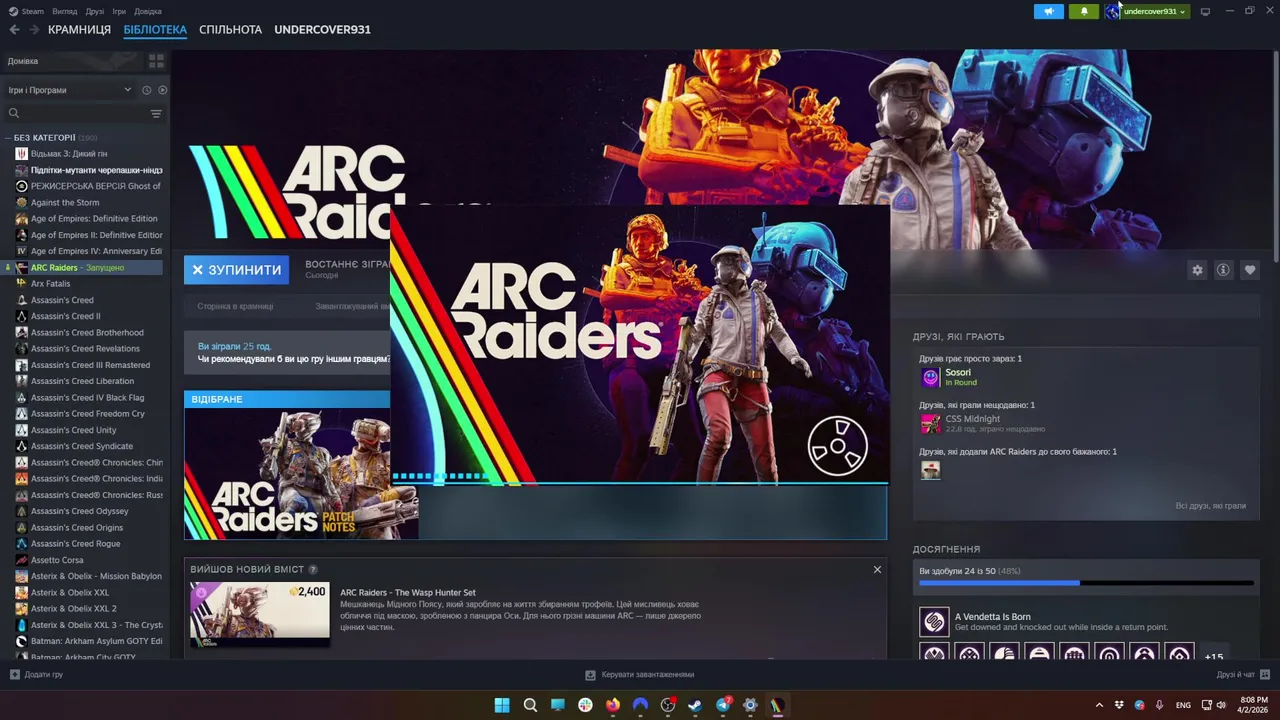The image size is (1280, 720).
Task: Open UNDERCOVER931 profile tab
Action: pos(322,30)
